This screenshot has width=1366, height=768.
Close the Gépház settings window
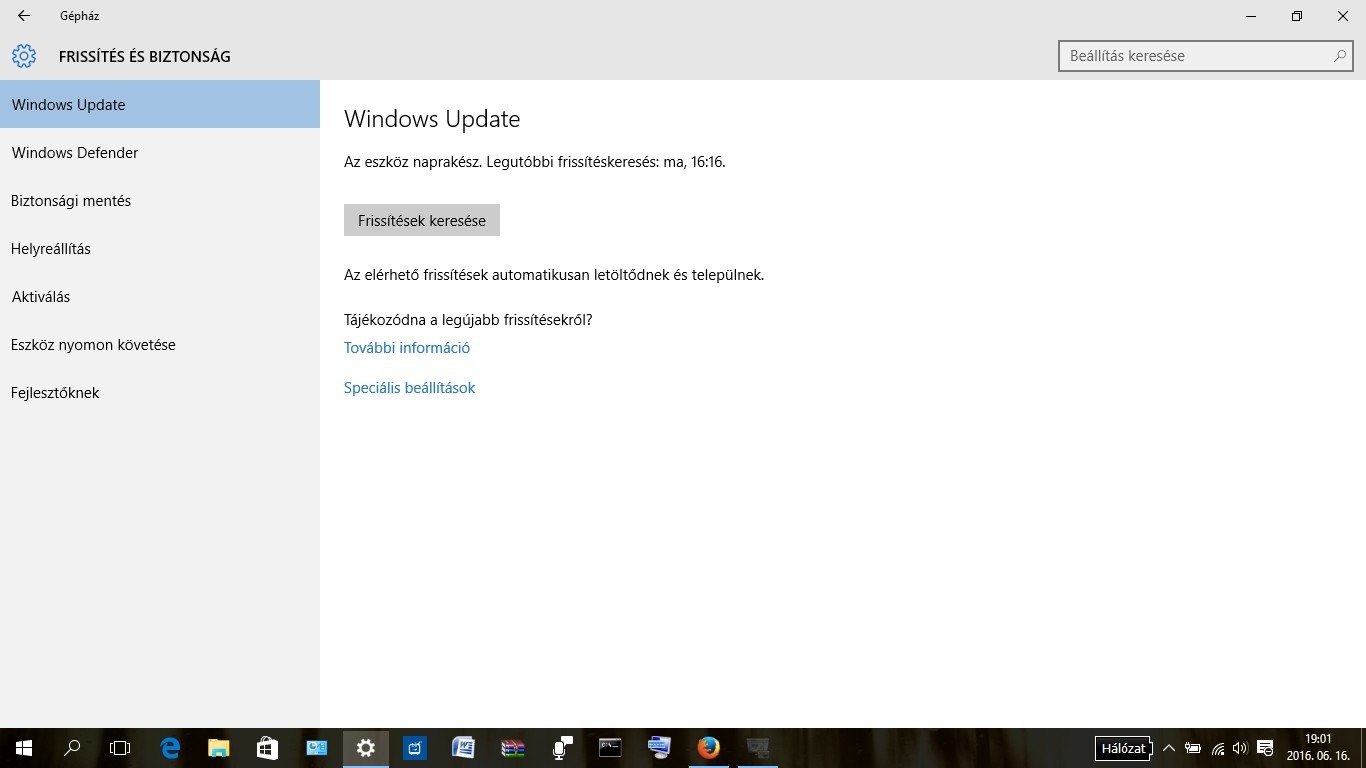pos(1343,16)
